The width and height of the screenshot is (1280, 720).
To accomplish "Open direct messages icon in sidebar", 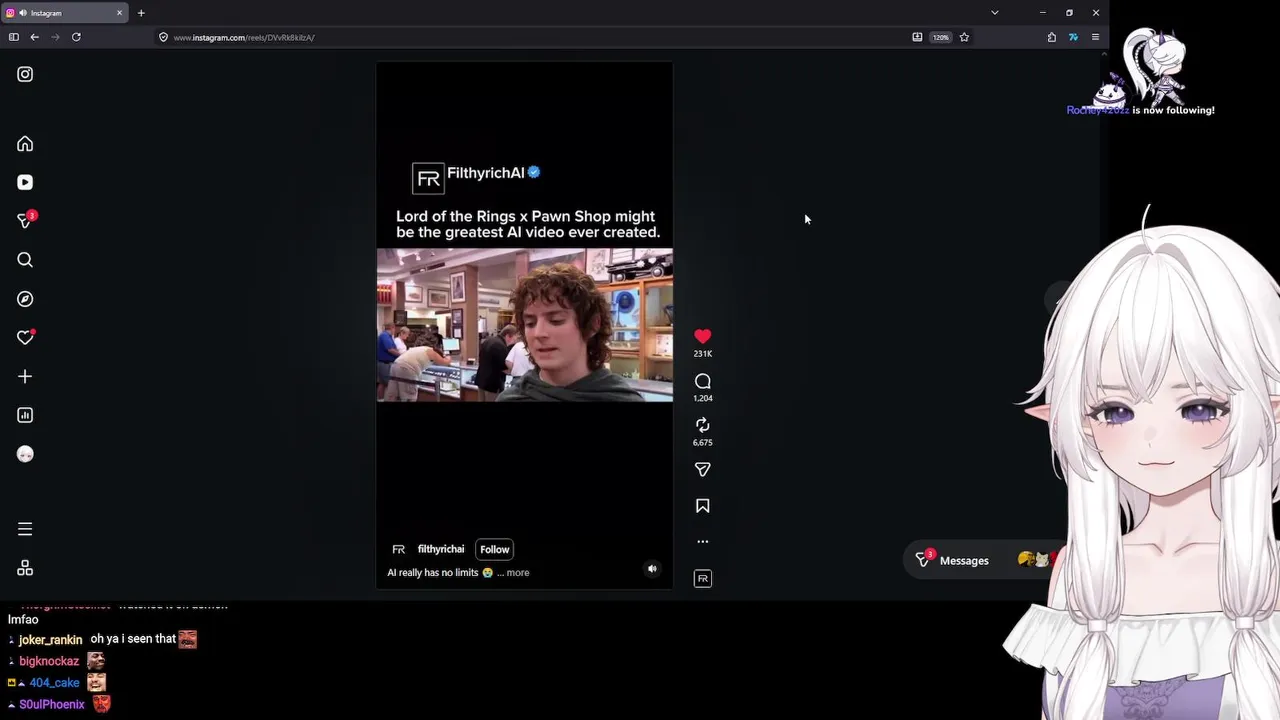I will coord(25,221).
